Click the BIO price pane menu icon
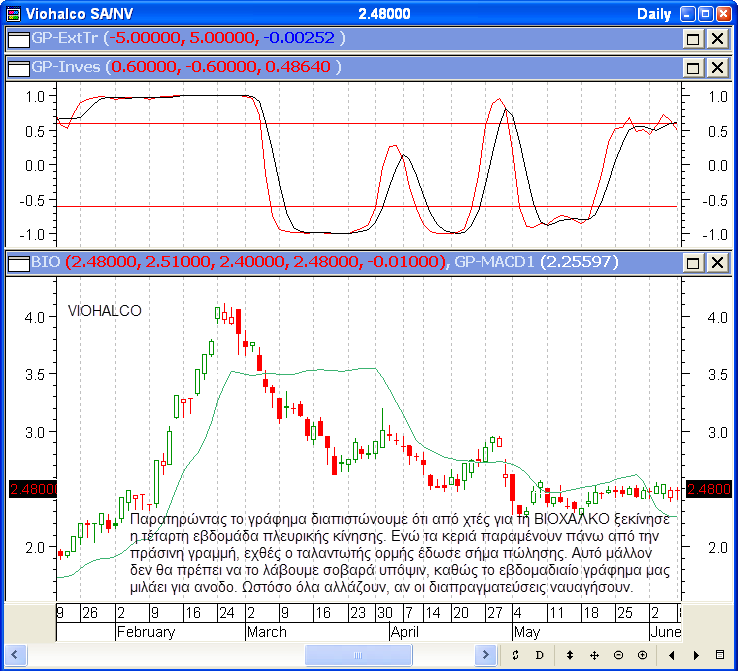Screen dimensions: 738x671 19,263
